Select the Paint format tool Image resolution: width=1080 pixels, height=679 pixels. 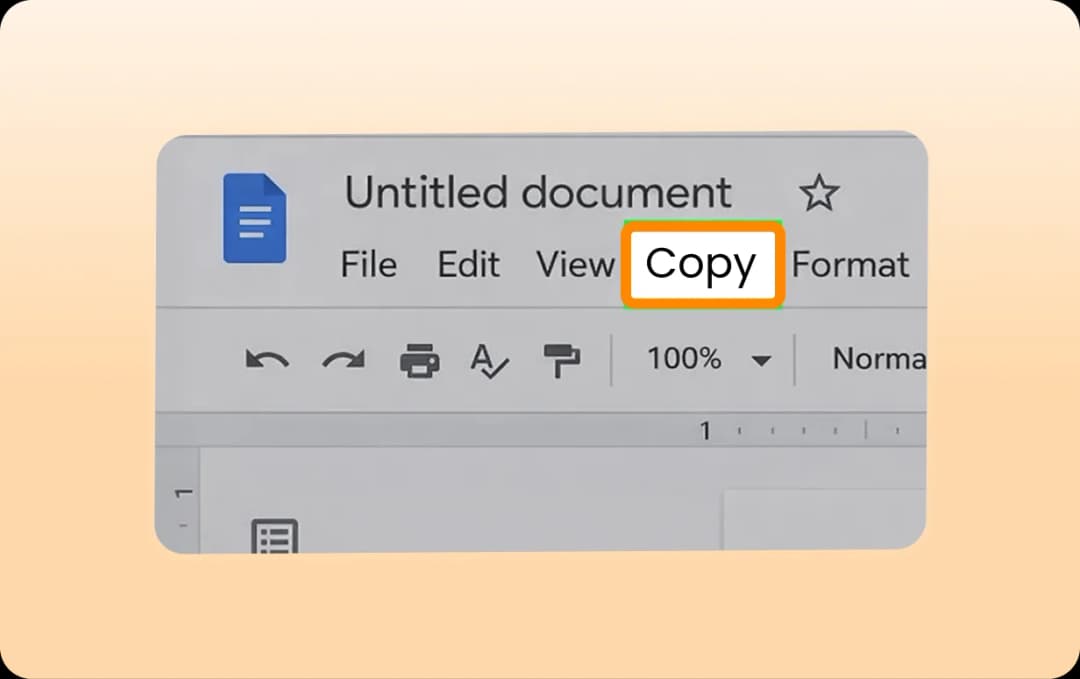point(562,359)
